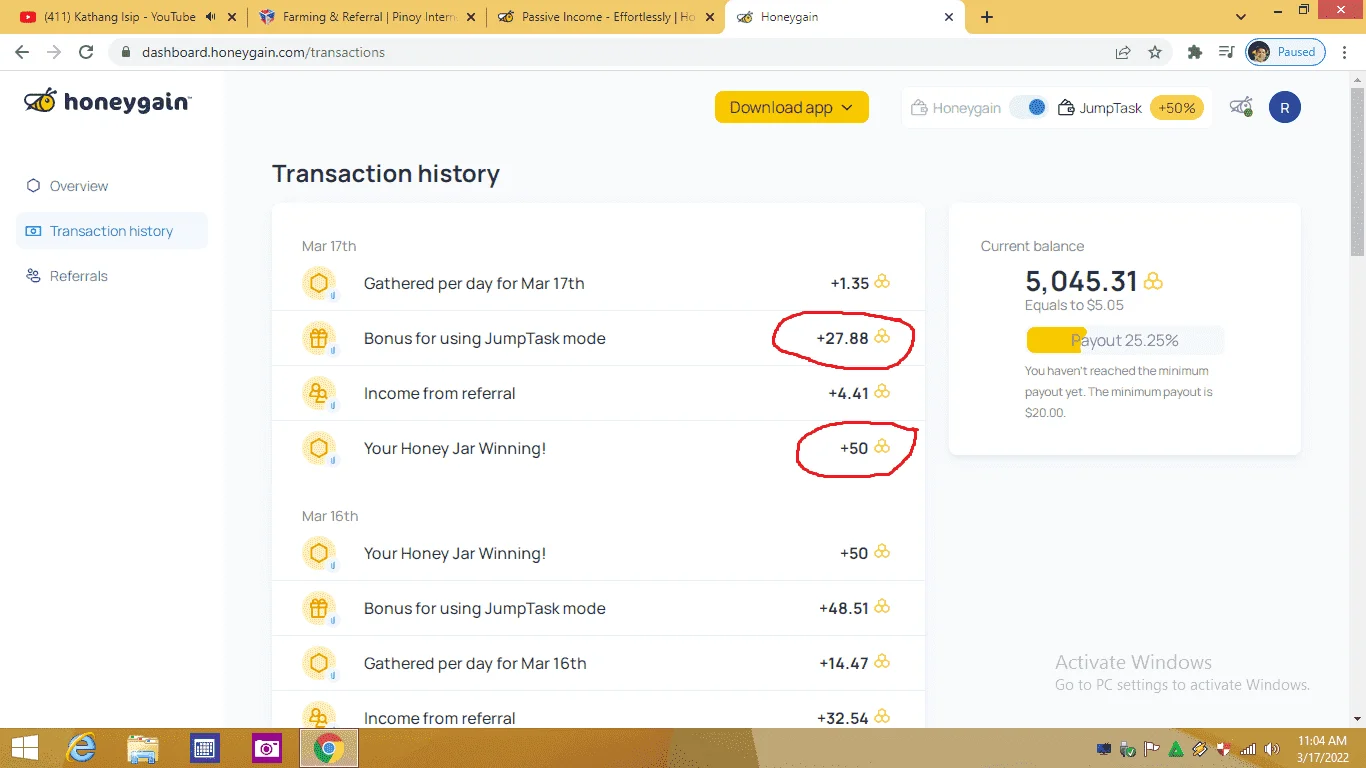The height and width of the screenshot is (768, 1366).
Task: Switch to the Passive Income tab
Action: 606,17
